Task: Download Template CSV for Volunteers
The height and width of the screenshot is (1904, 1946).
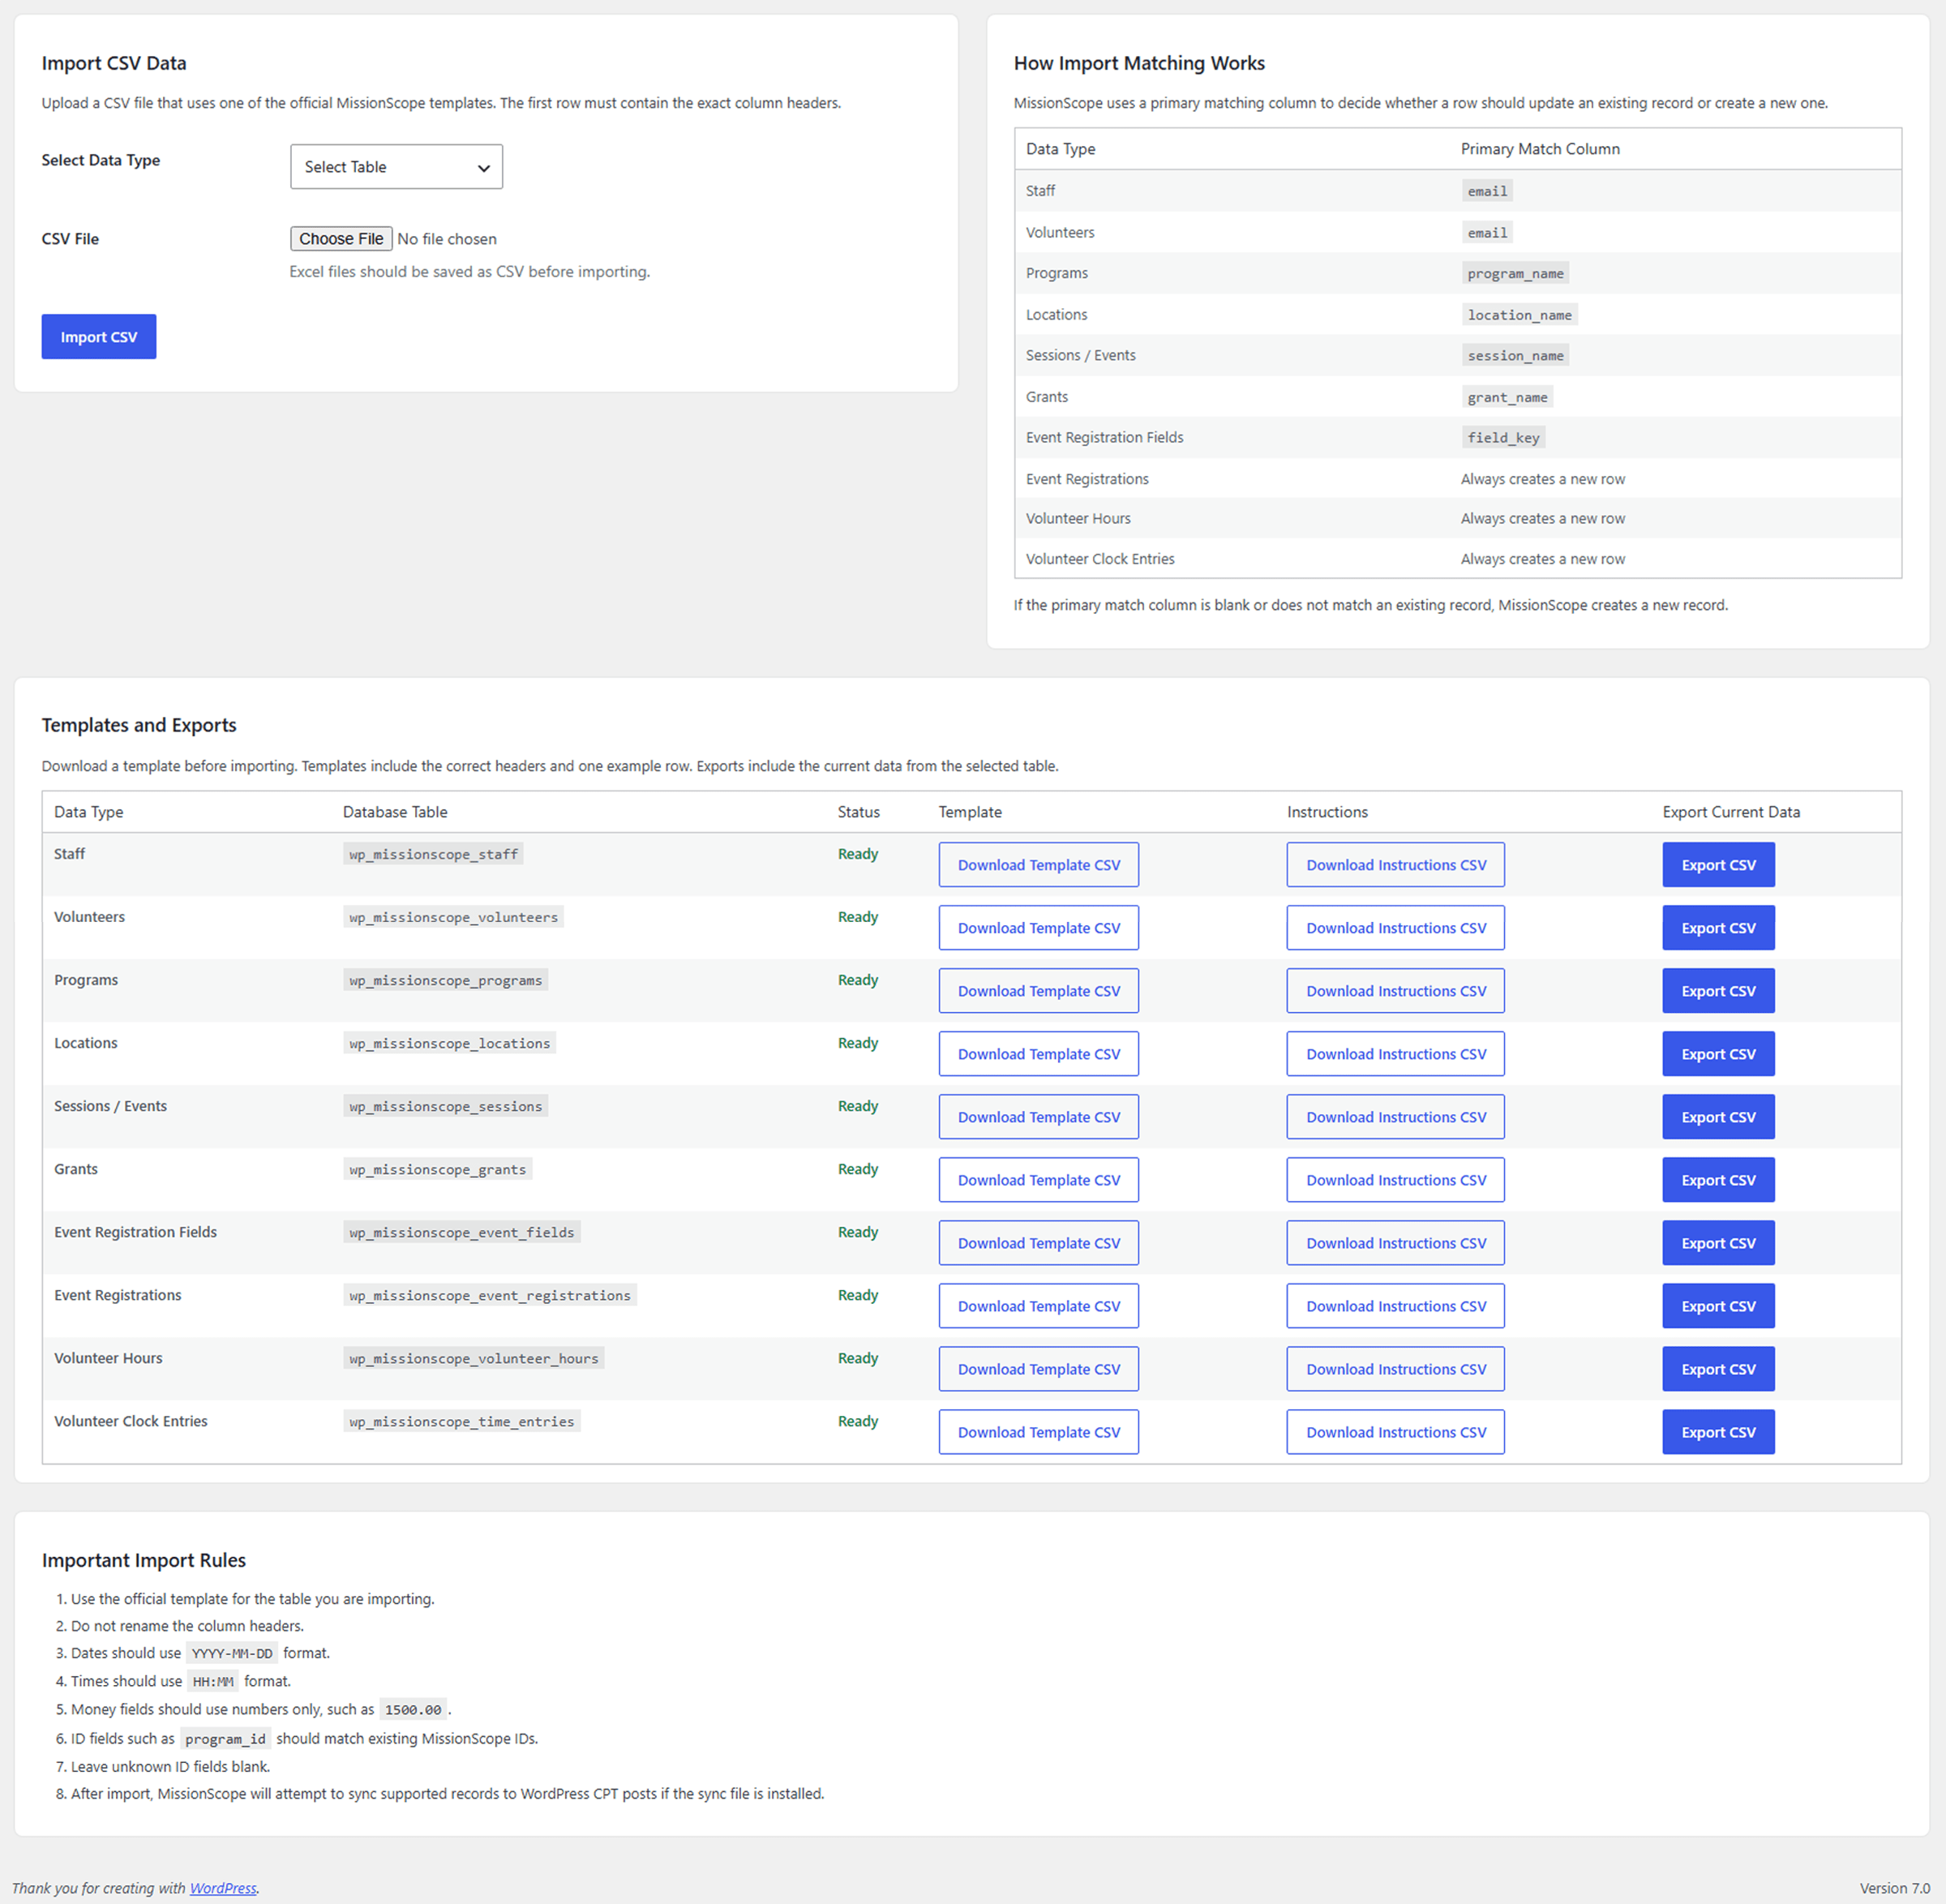Action: [1038, 928]
